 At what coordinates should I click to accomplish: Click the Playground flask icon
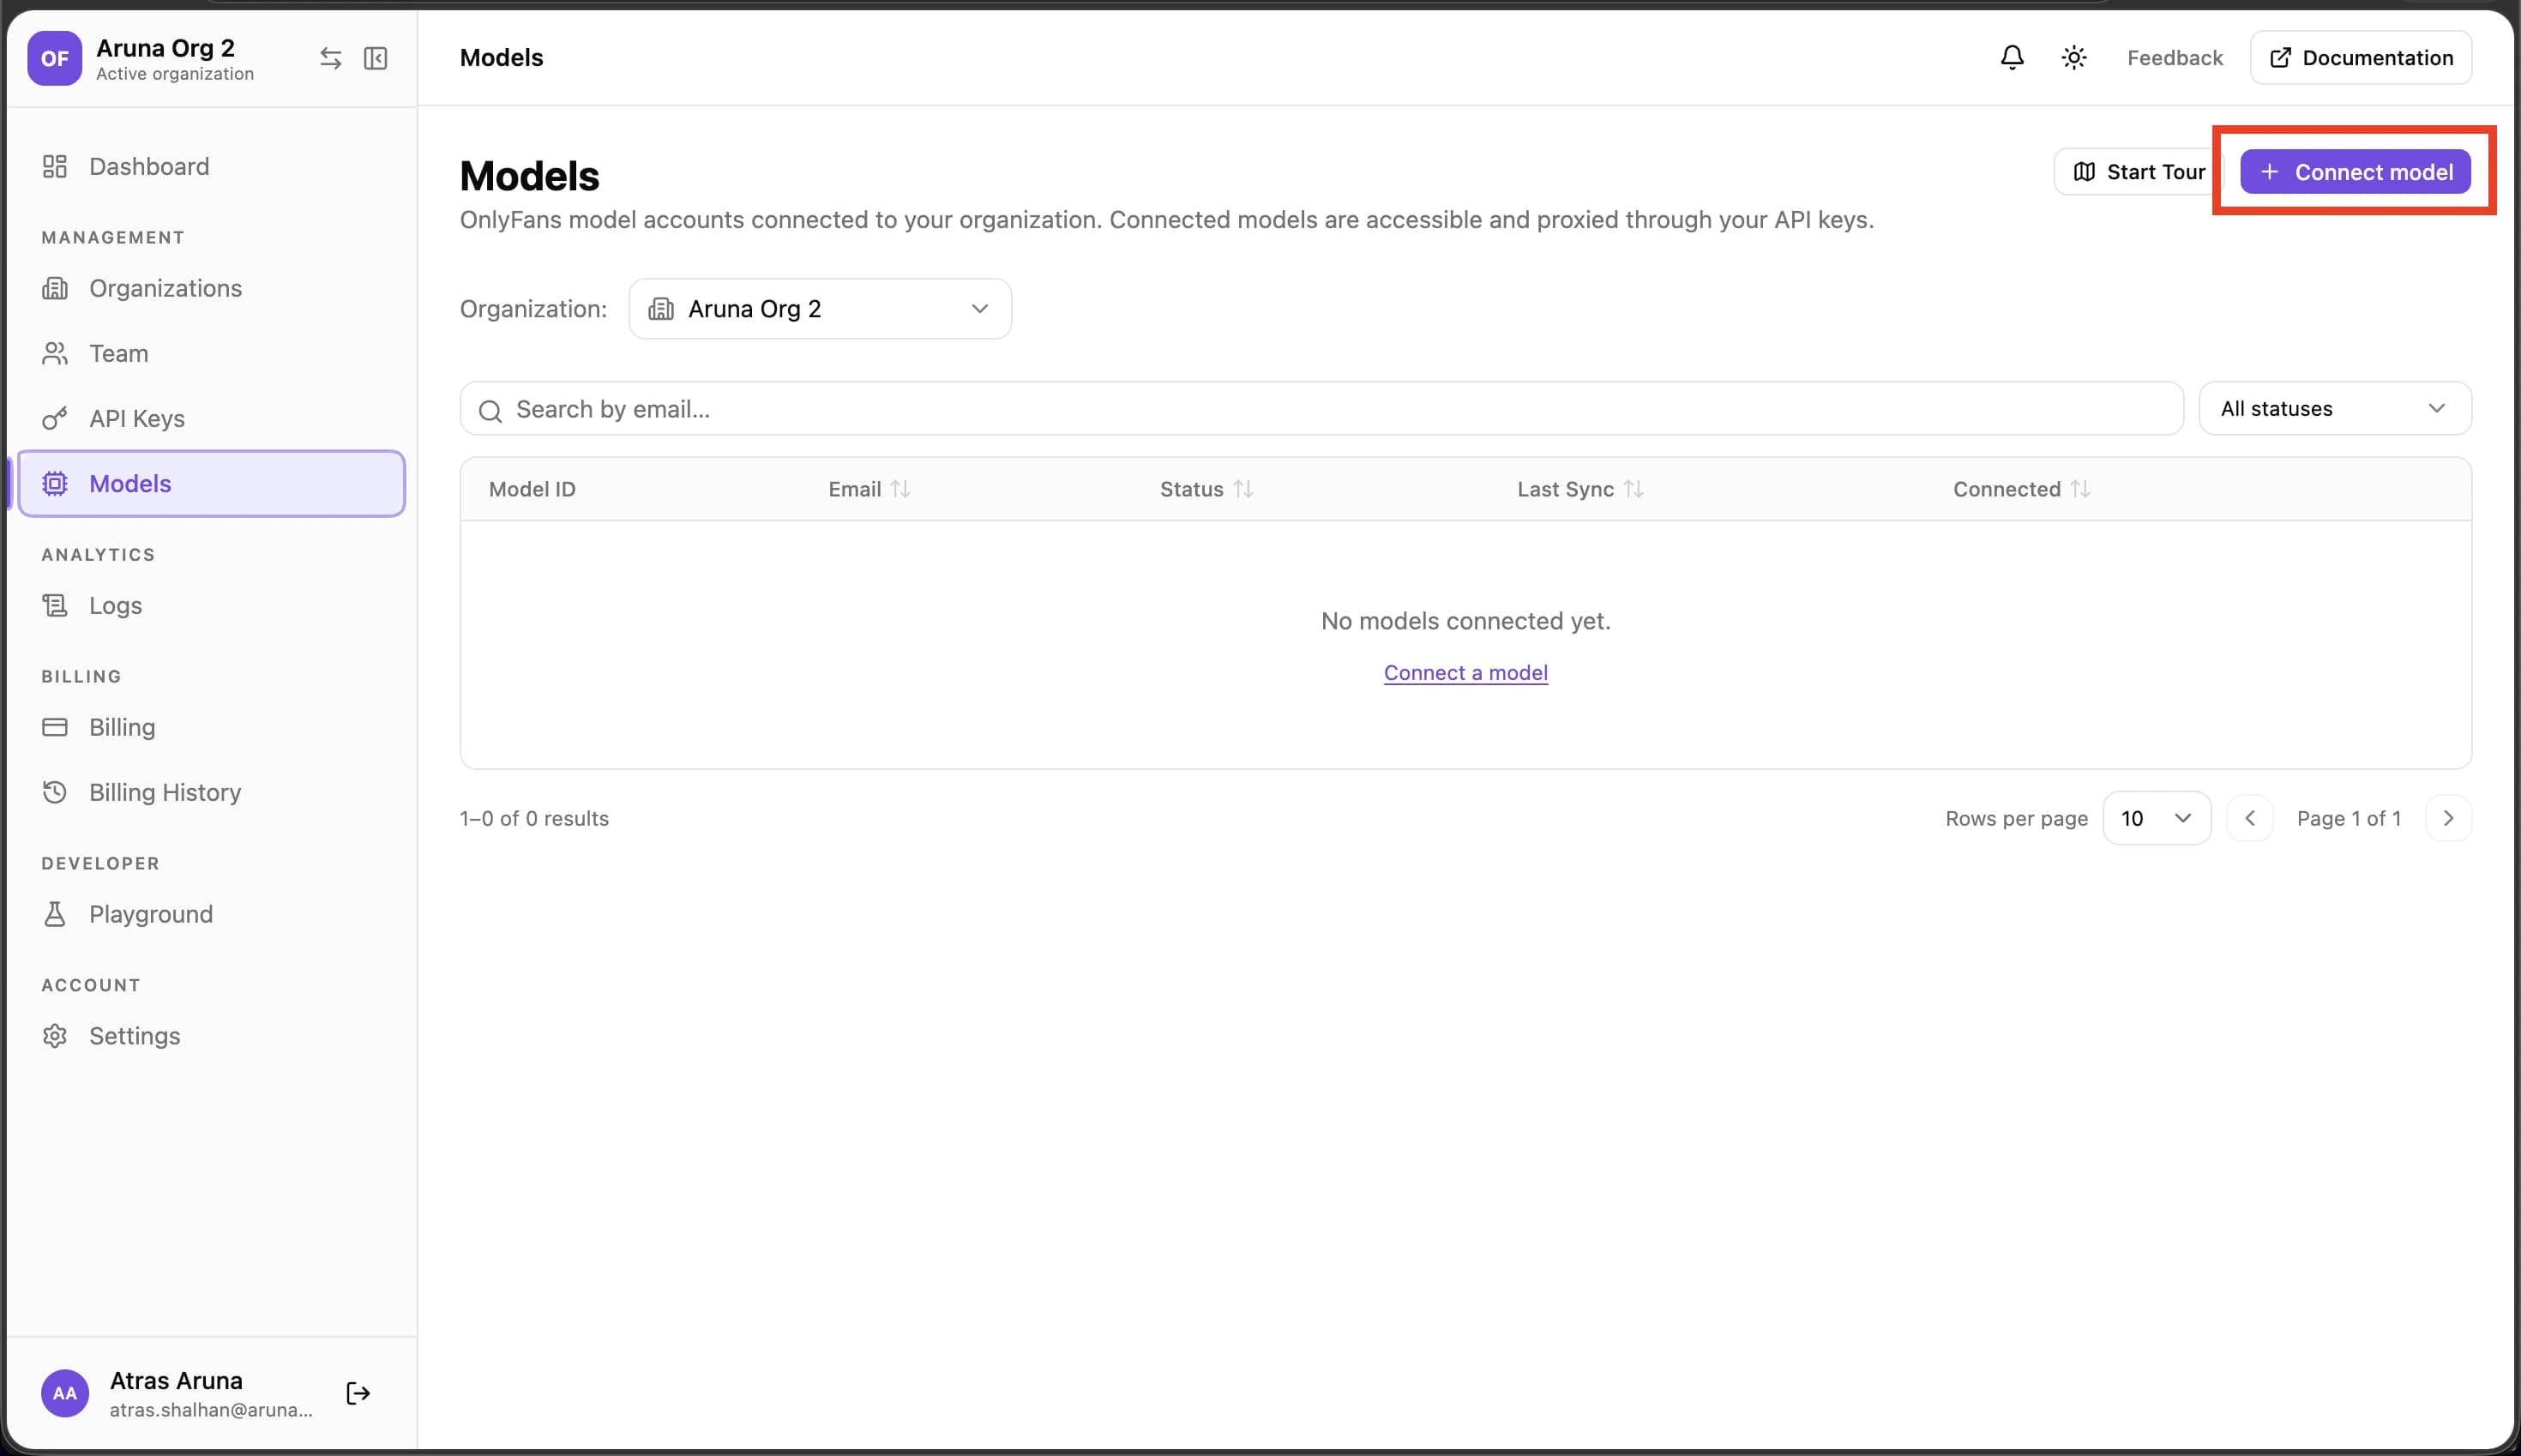(55, 914)
